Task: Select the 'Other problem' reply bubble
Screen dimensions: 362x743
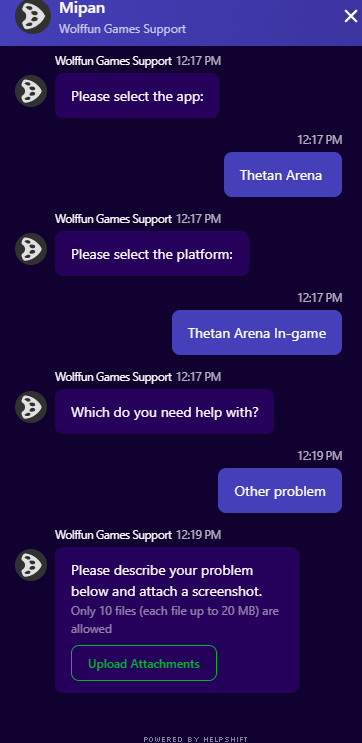Action: click(x=280, y=490)
